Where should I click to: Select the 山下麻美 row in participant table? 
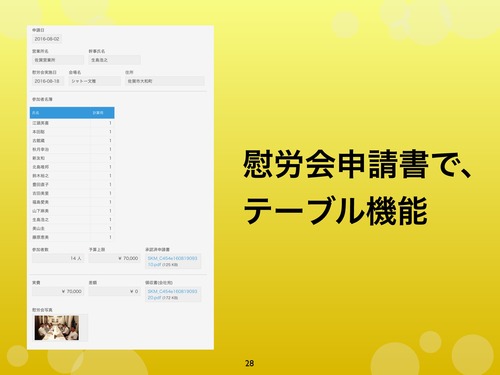pyautogui.click(x=72, y=211)
